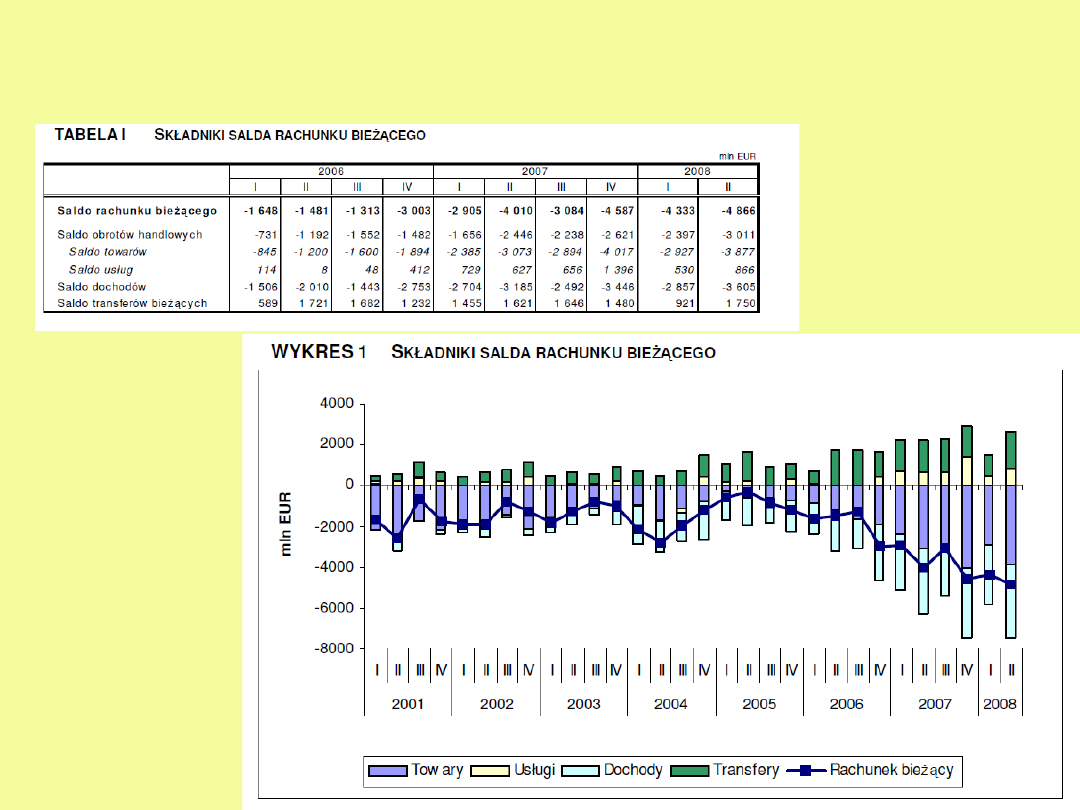
Task: Select the Saldo rachunku bieżącego row label
Action: point(137,211)
